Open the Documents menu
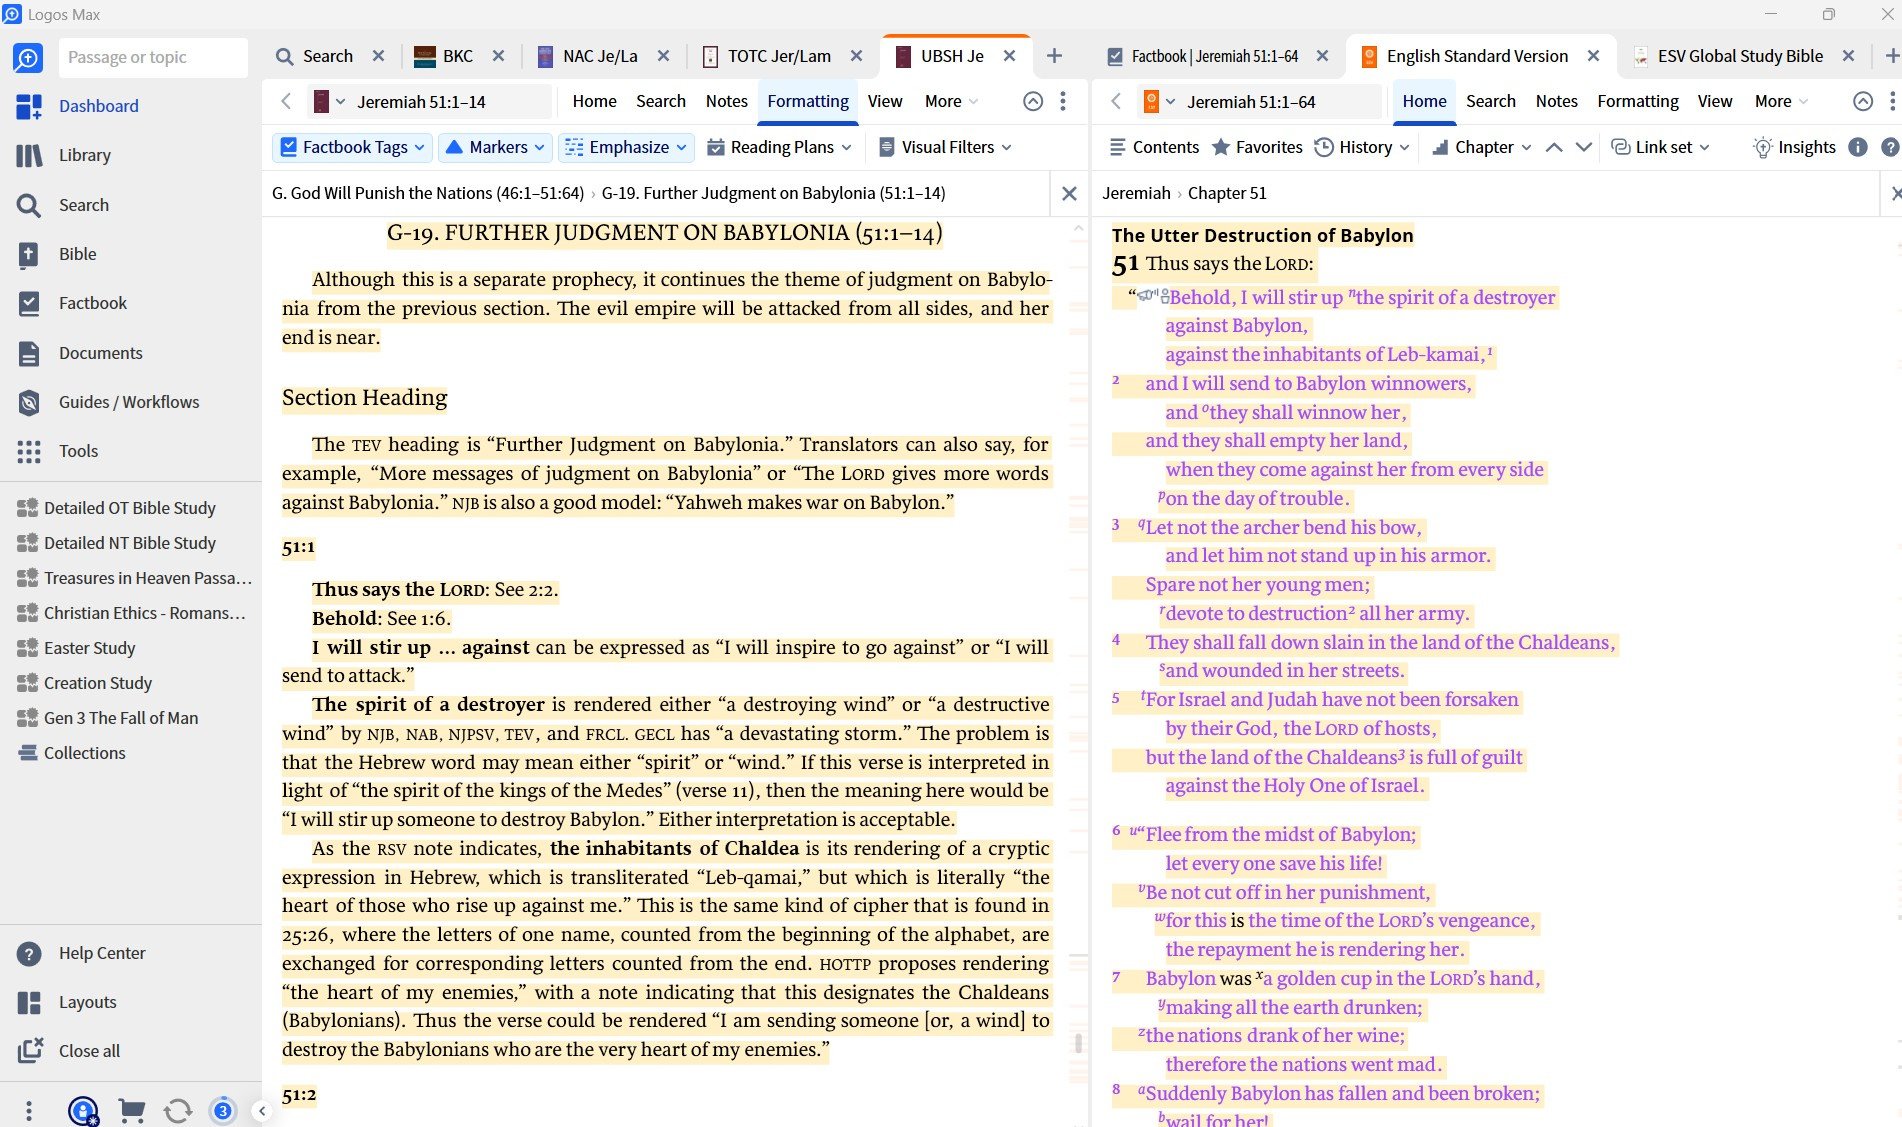1902x1127 pixels. click(x=100, y=353)
